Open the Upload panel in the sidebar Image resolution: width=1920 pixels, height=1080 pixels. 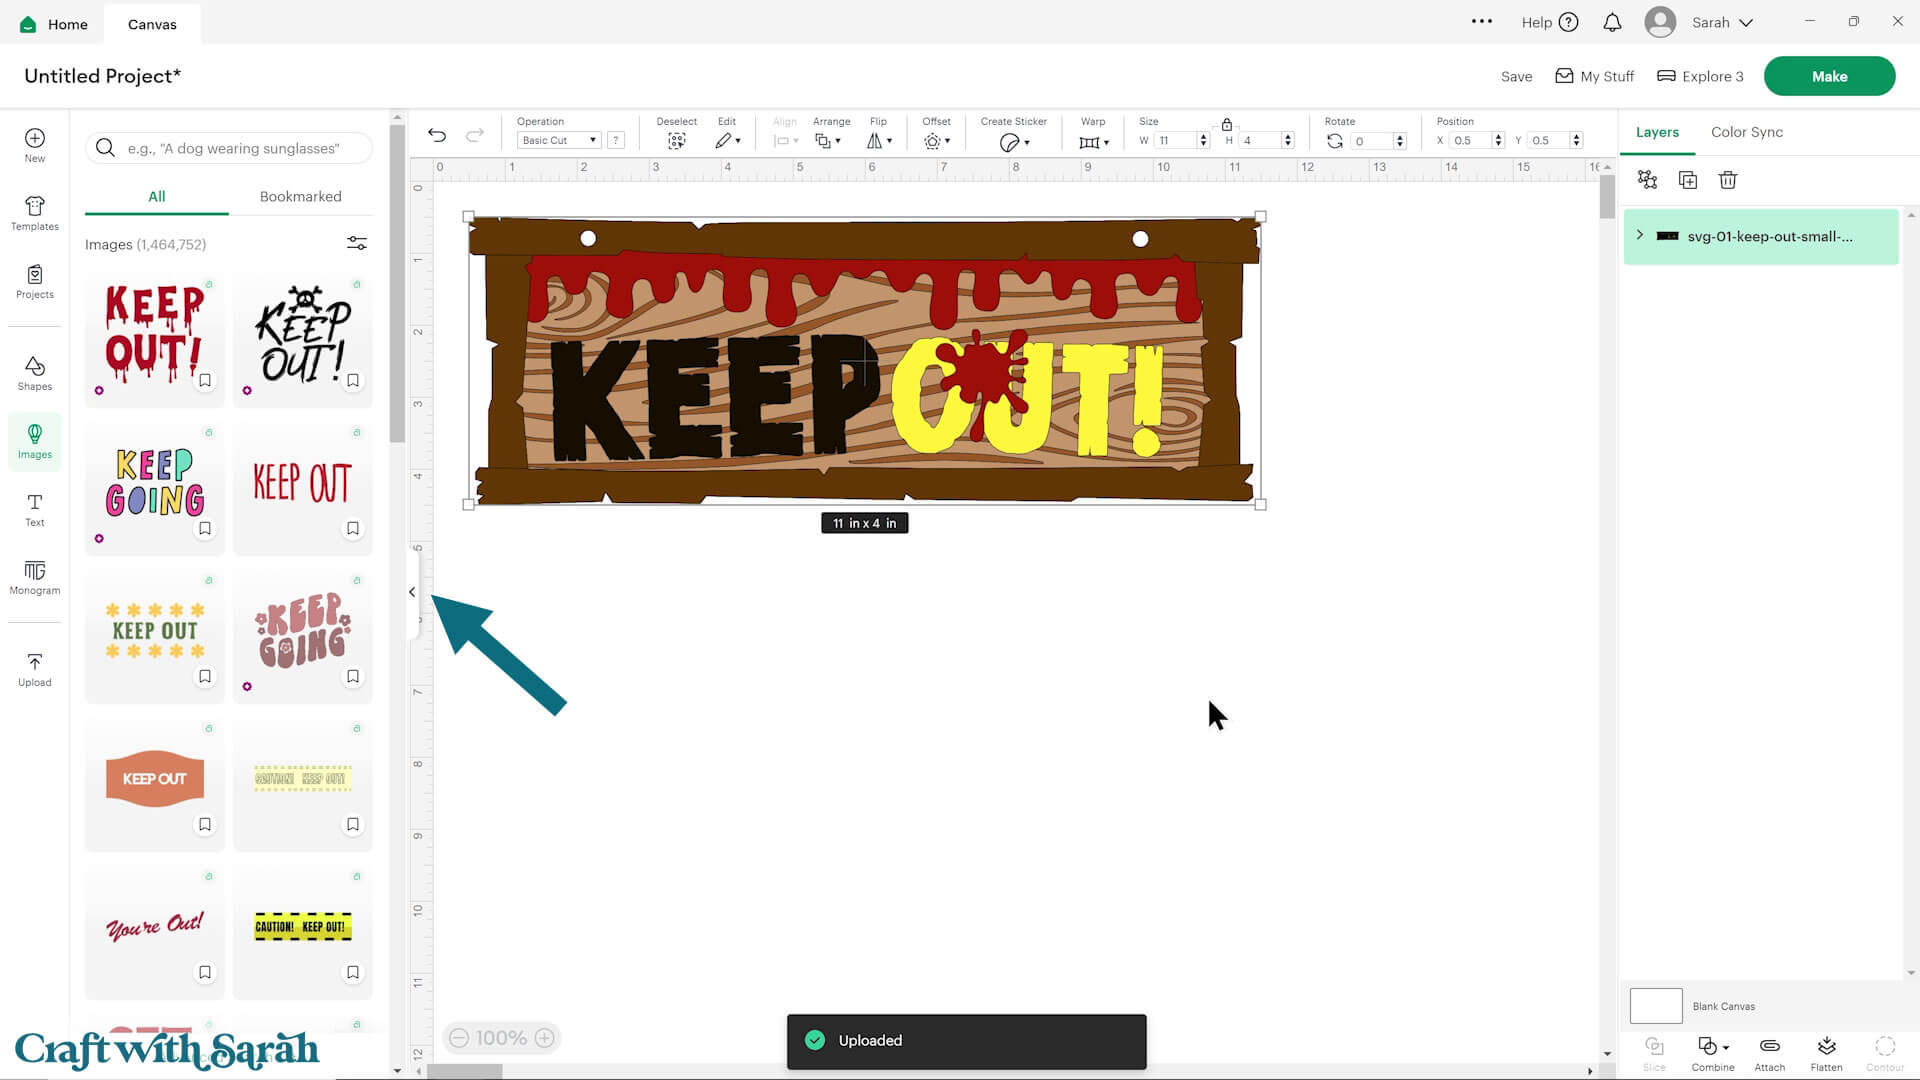point(34,669)
